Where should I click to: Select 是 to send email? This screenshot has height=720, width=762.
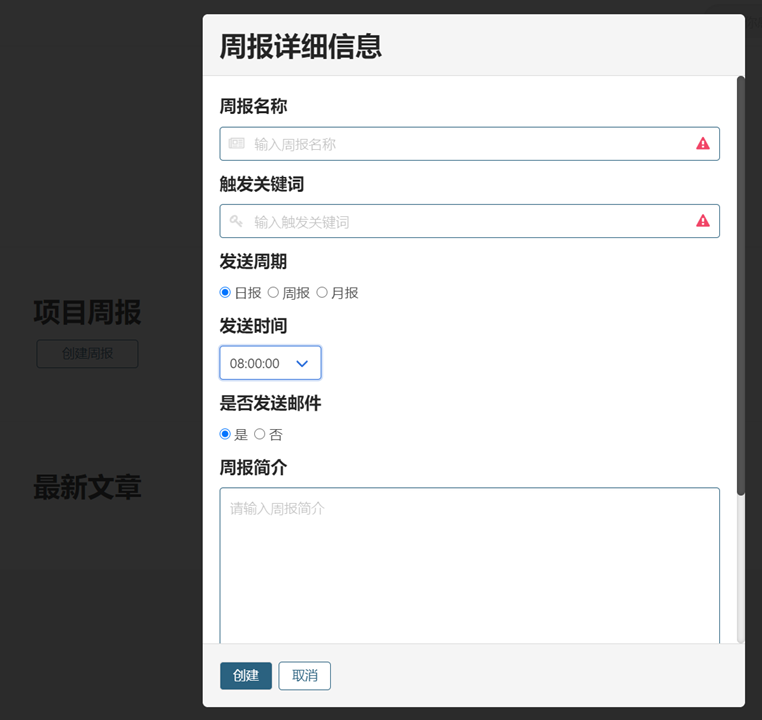225,434
